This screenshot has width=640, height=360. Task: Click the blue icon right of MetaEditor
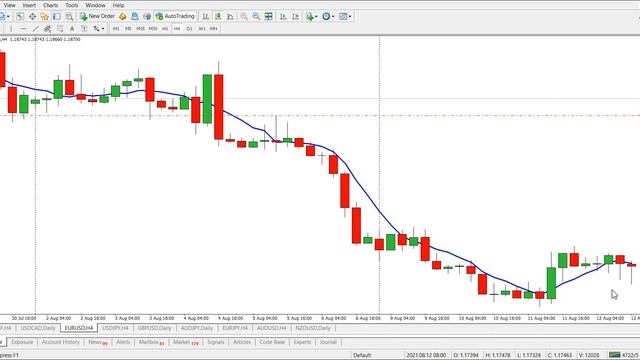(135, 16)
